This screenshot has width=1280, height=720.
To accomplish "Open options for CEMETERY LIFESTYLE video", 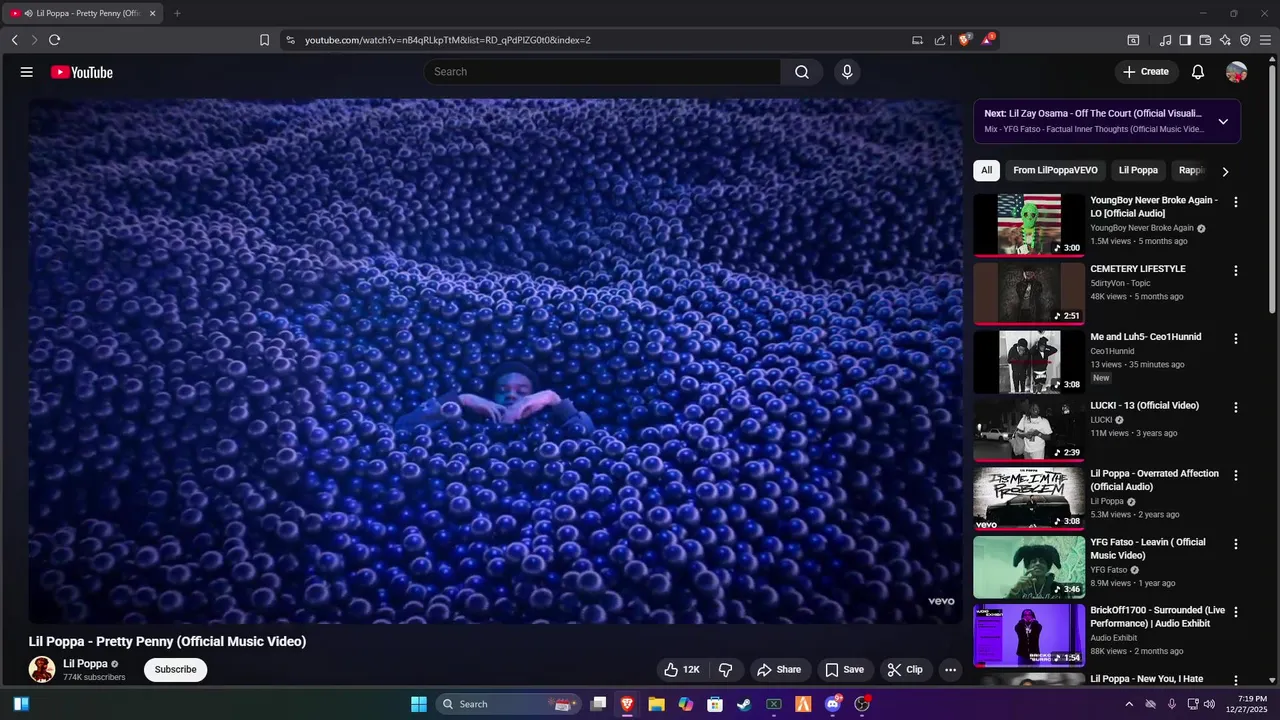I will pos(1236,271).
